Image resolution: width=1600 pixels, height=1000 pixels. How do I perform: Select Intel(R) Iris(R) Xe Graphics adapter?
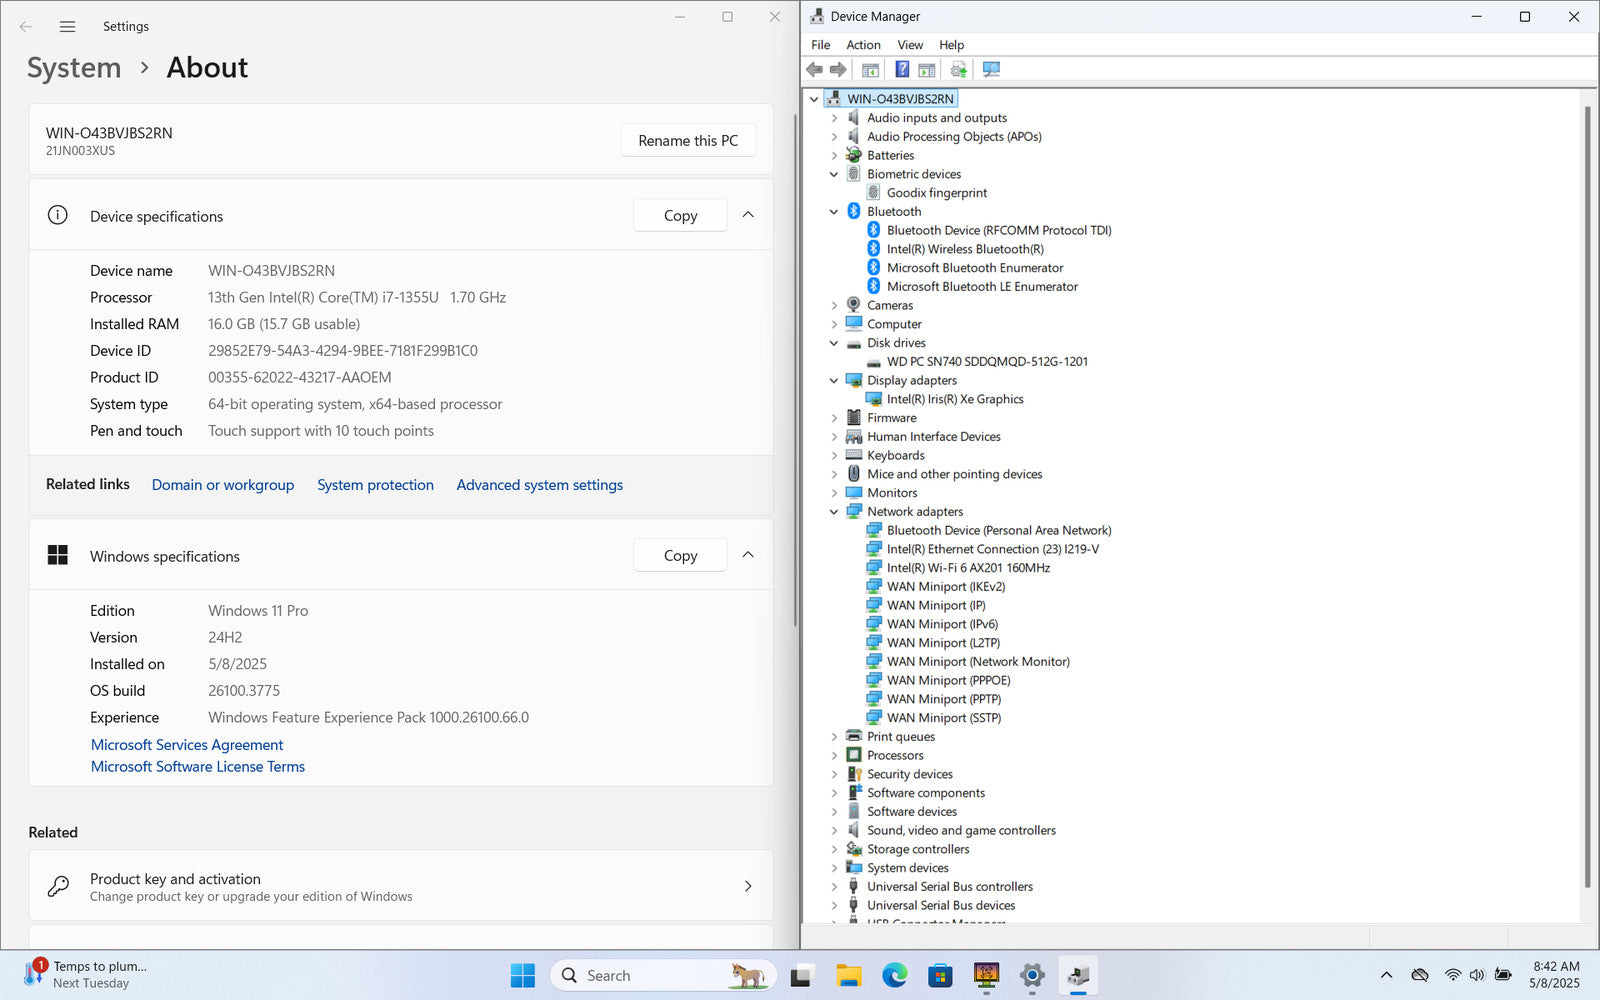(x=955, y=399)
